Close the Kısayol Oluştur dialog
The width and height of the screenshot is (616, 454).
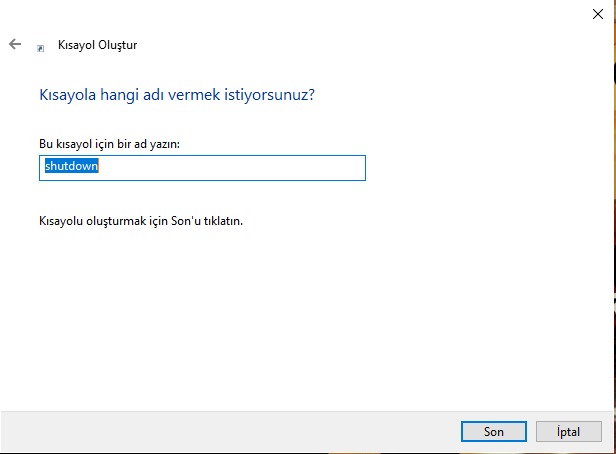(x=598, y=14)
